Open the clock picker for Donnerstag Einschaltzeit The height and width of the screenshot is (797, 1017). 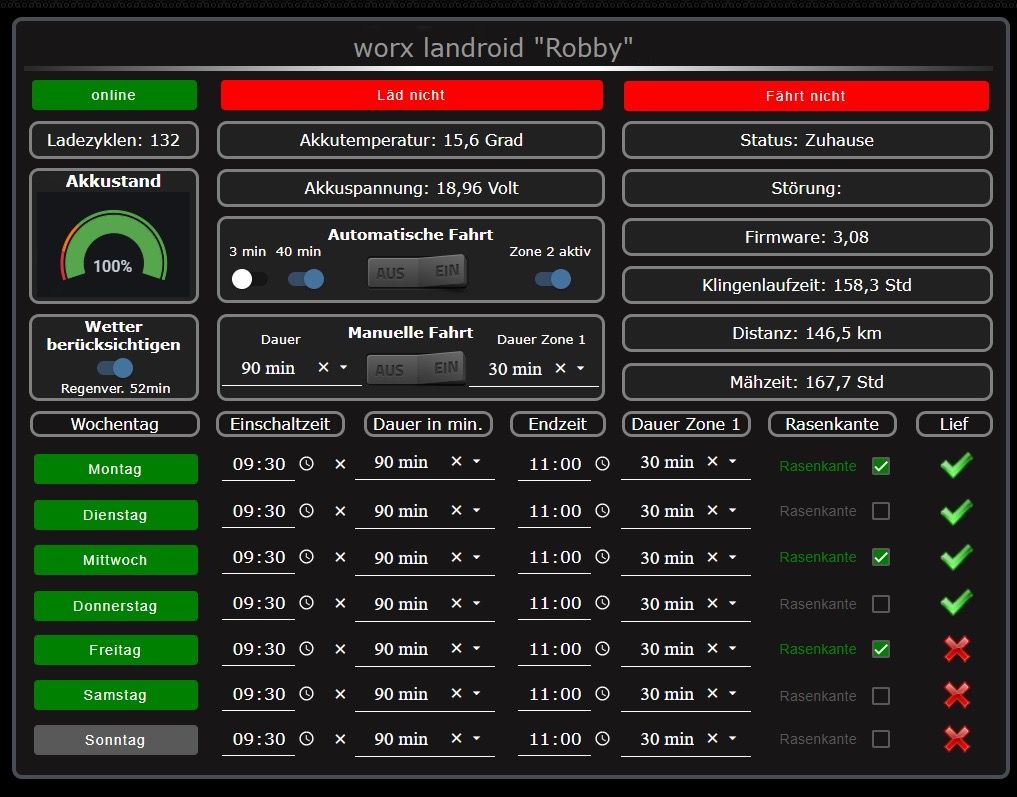306,603
